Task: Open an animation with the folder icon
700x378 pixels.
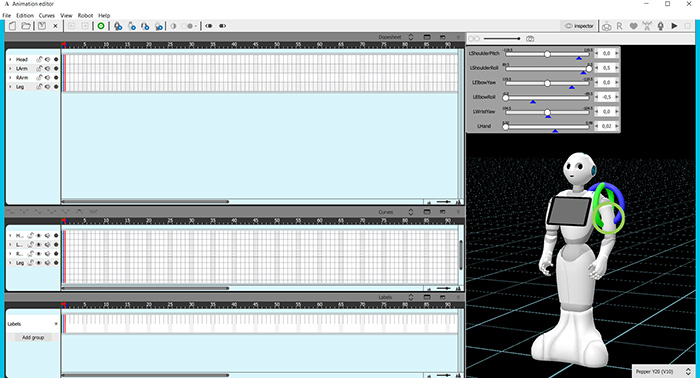Action: (x=26, y=26)
